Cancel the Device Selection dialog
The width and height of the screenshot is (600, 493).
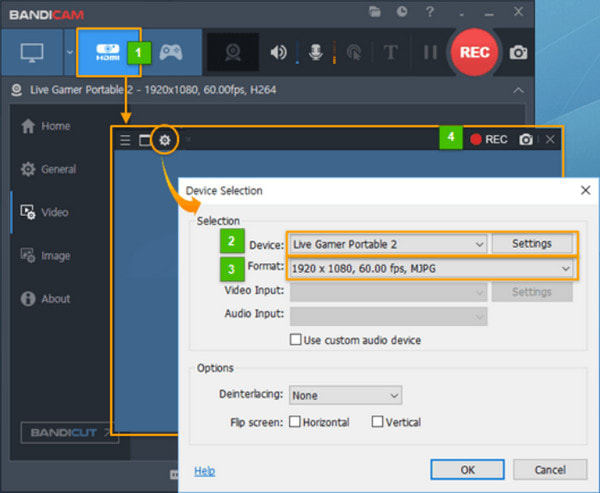(x=550, y=470)
